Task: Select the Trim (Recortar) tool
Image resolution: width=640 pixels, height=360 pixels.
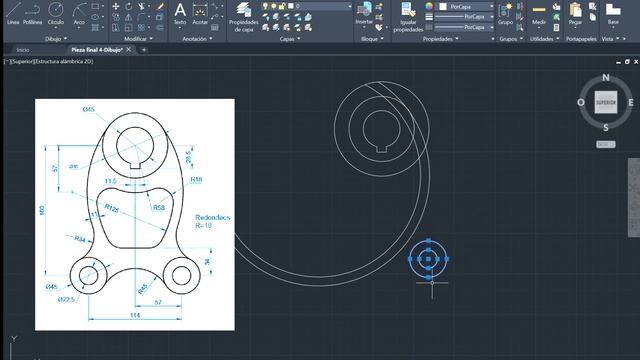Action: [x=141, y=7]
